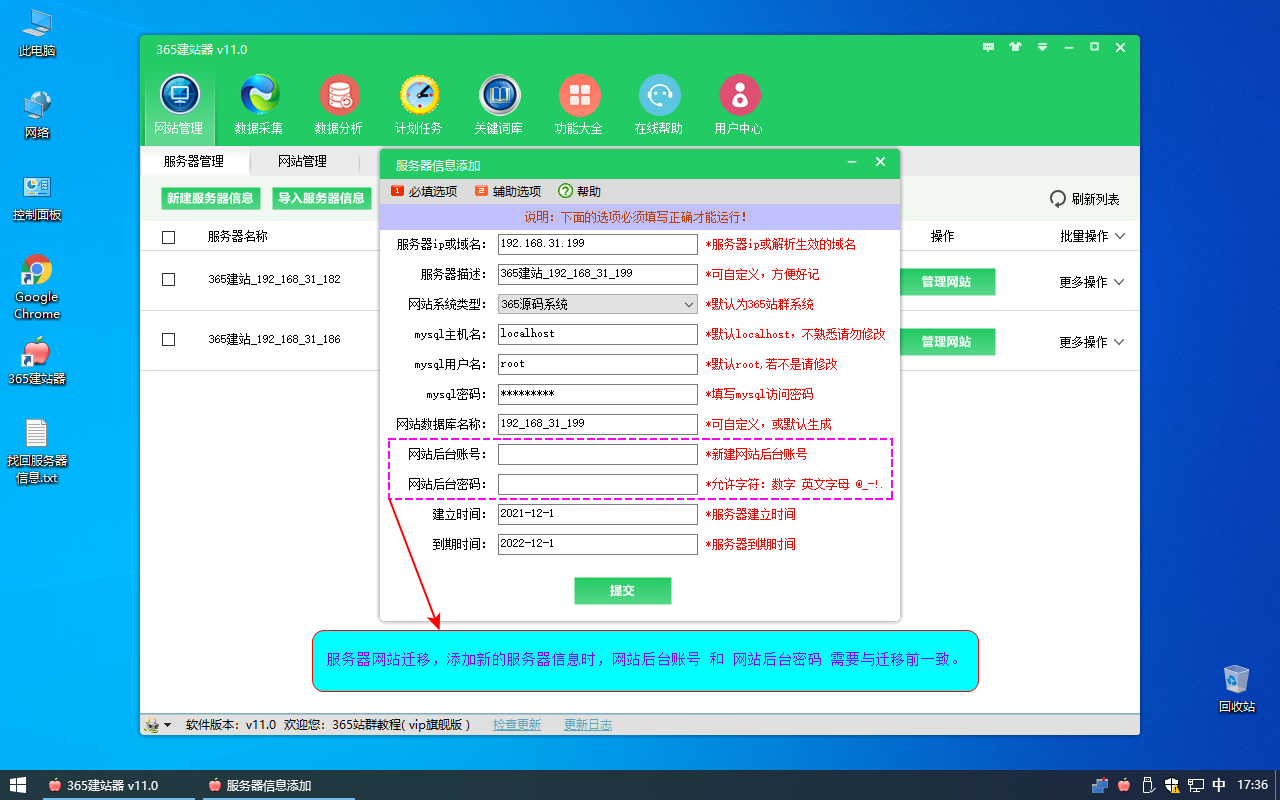Click 管理网站 for the 192_168_31_182 row
This screenshot has width=1280, height=800.
946,282
